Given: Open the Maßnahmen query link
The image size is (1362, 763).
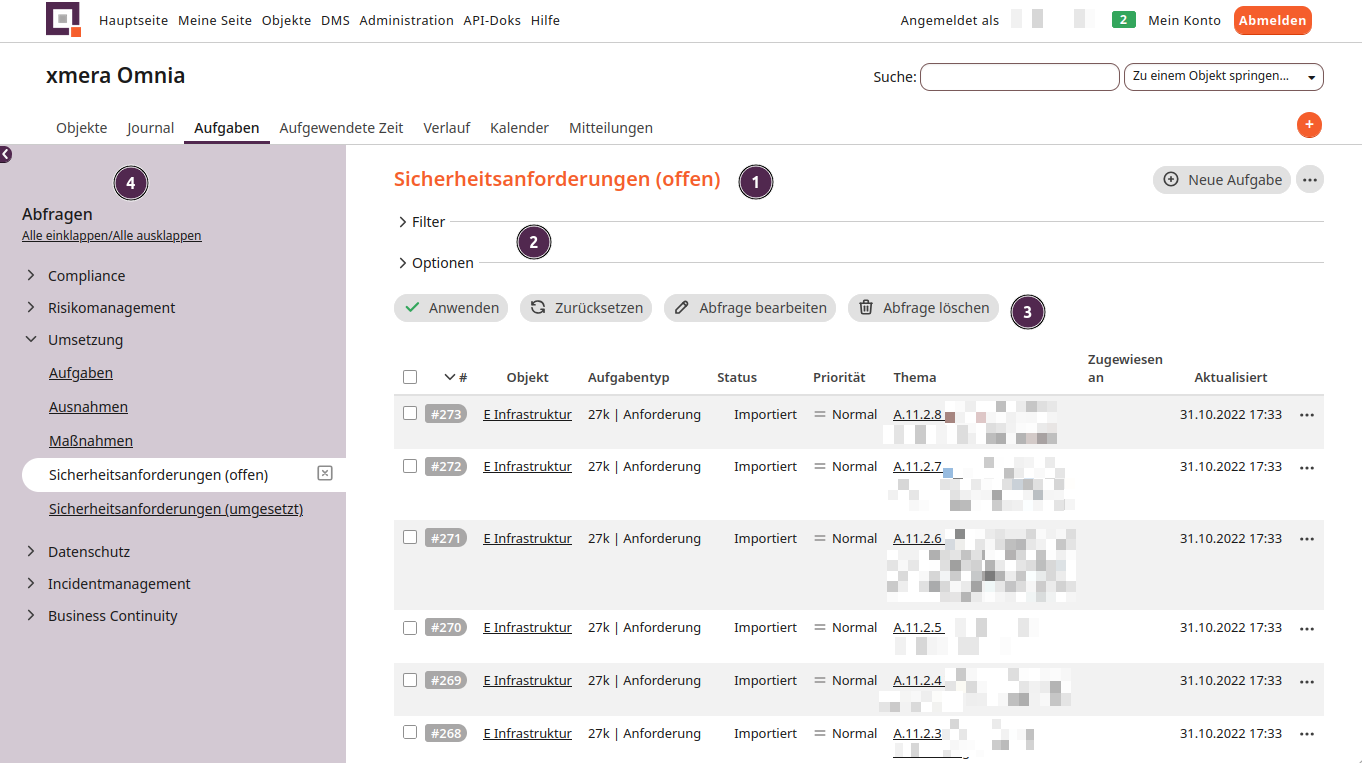Looking at the screenshot, I should pos(91,441).
